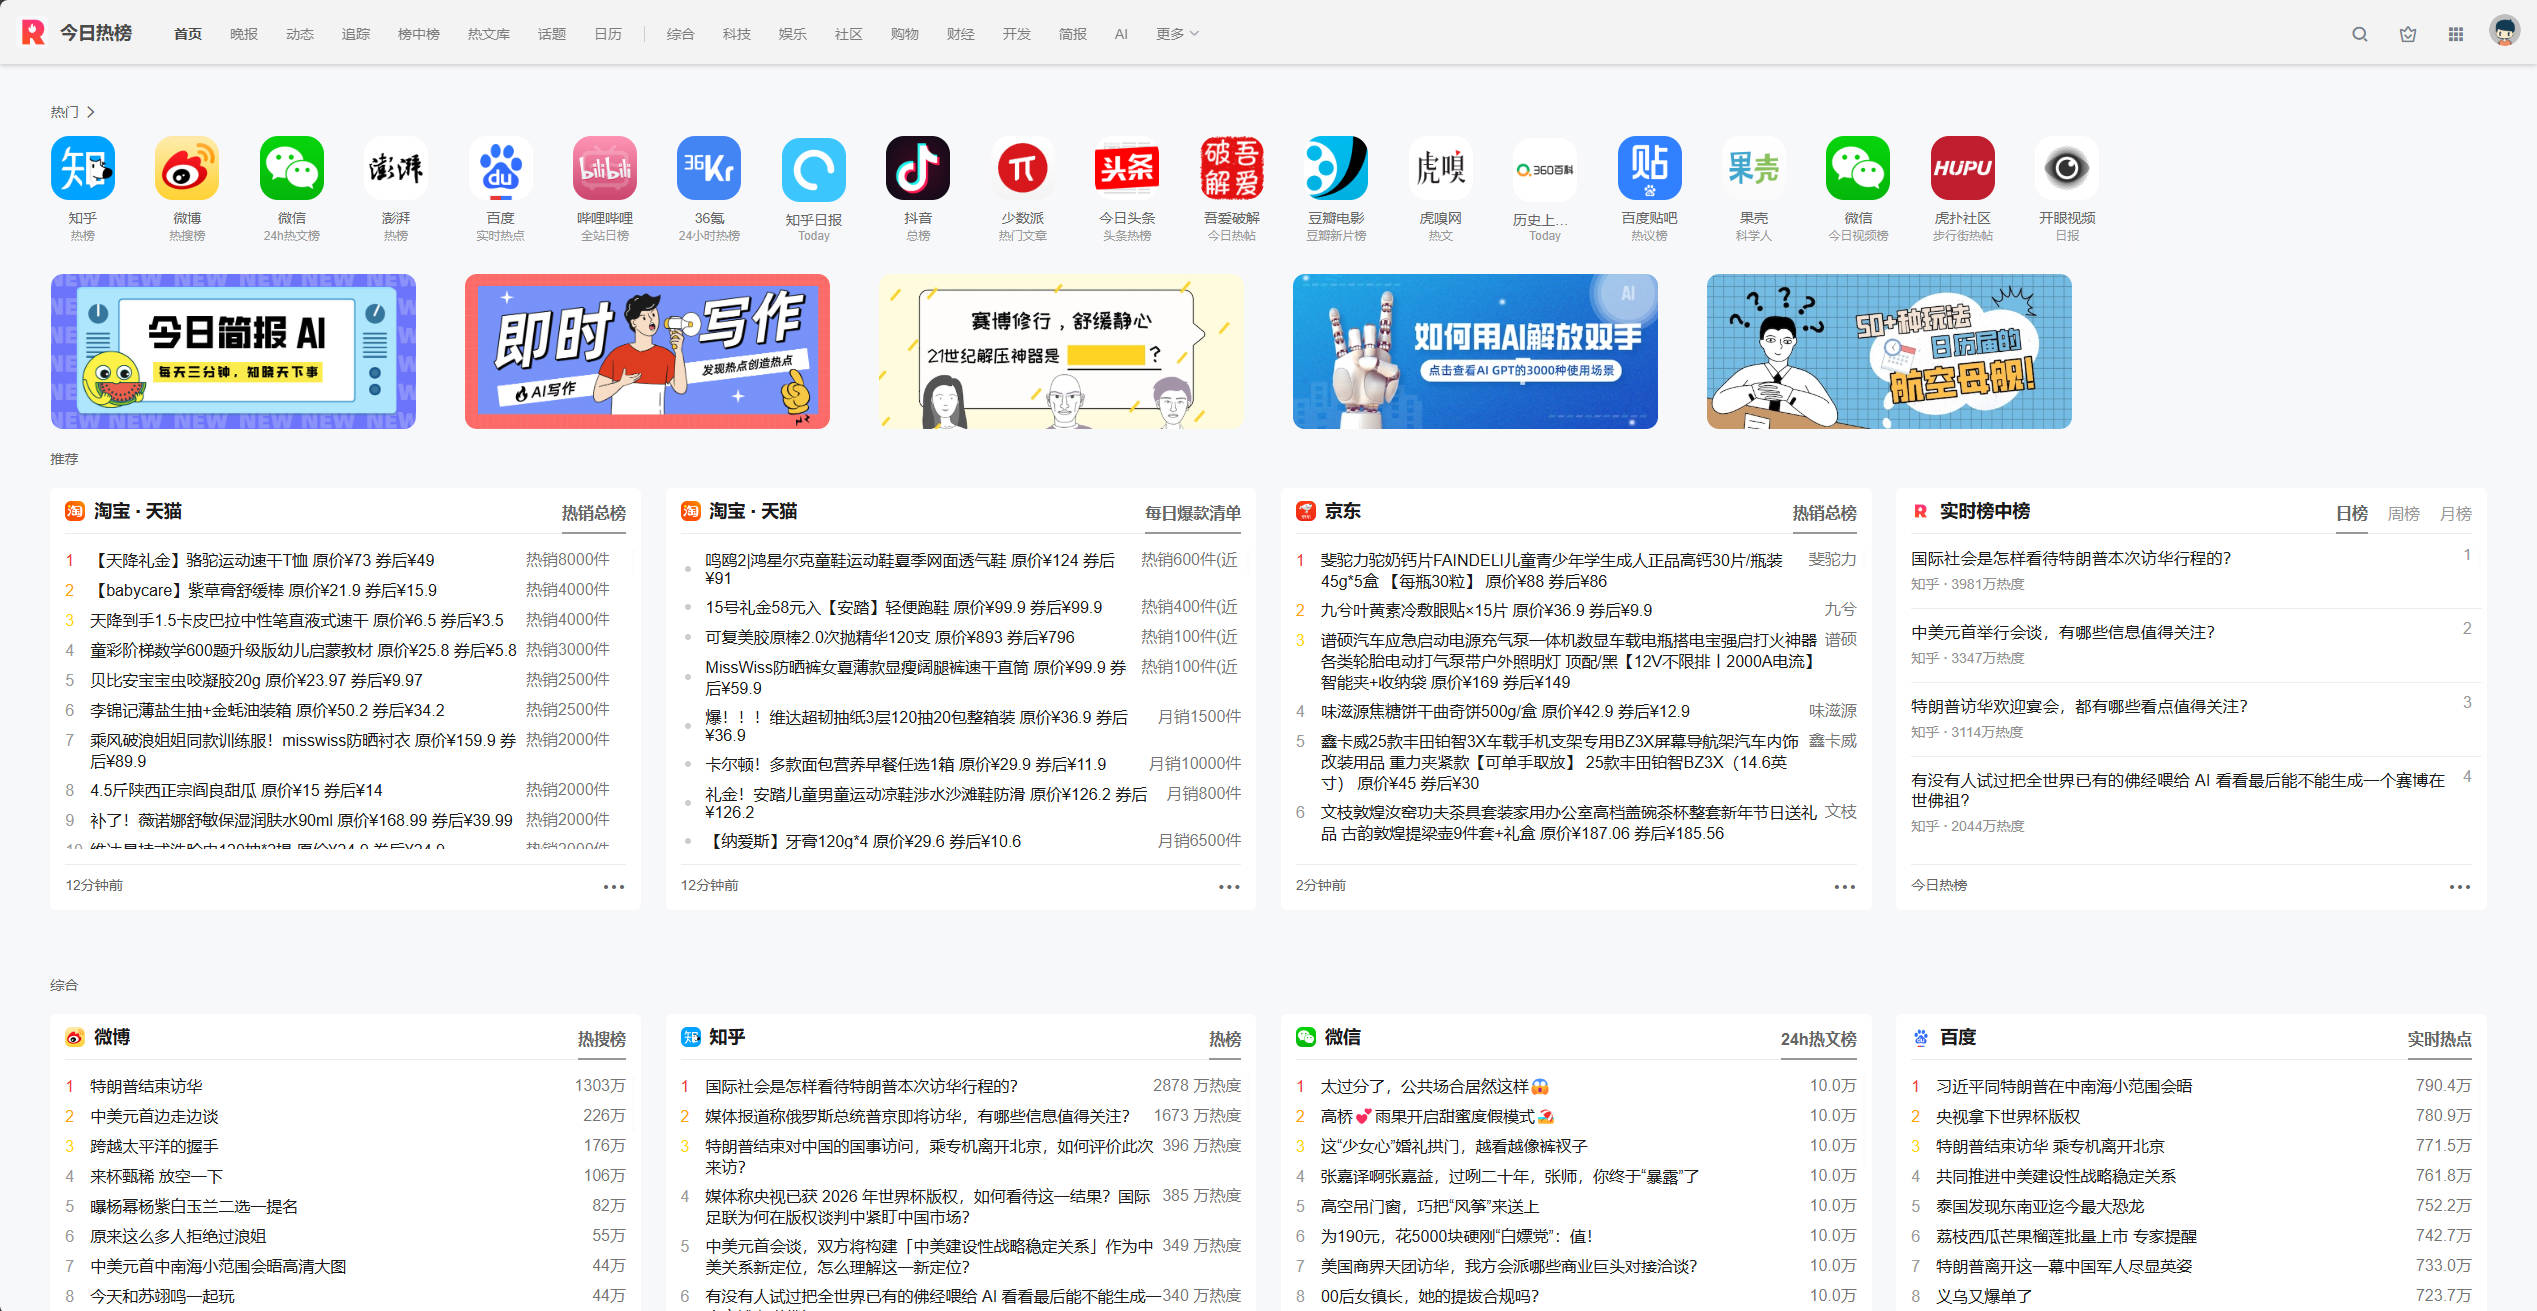Go to 榜中榜 in top navigation
The image size is (2537, 1311).
[x=419, y=34]
